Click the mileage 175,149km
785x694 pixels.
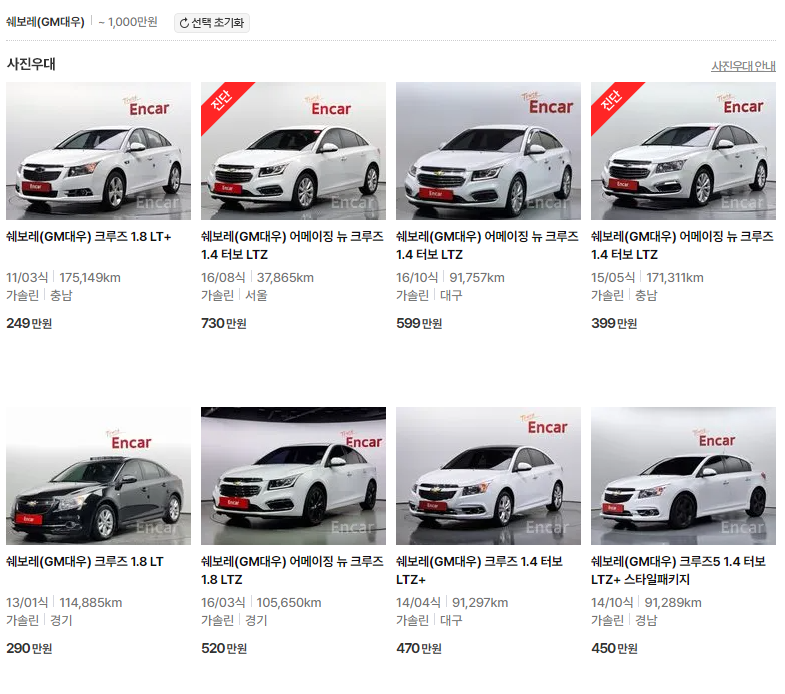[90, 277]
